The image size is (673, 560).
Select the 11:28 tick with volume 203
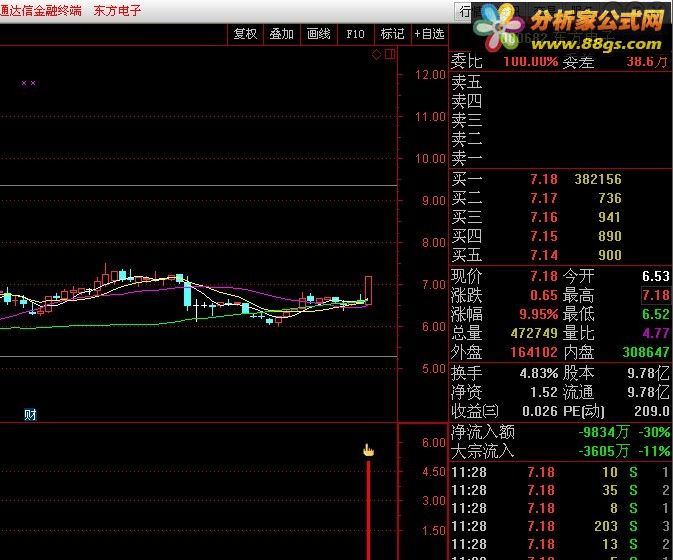point(561,526)
